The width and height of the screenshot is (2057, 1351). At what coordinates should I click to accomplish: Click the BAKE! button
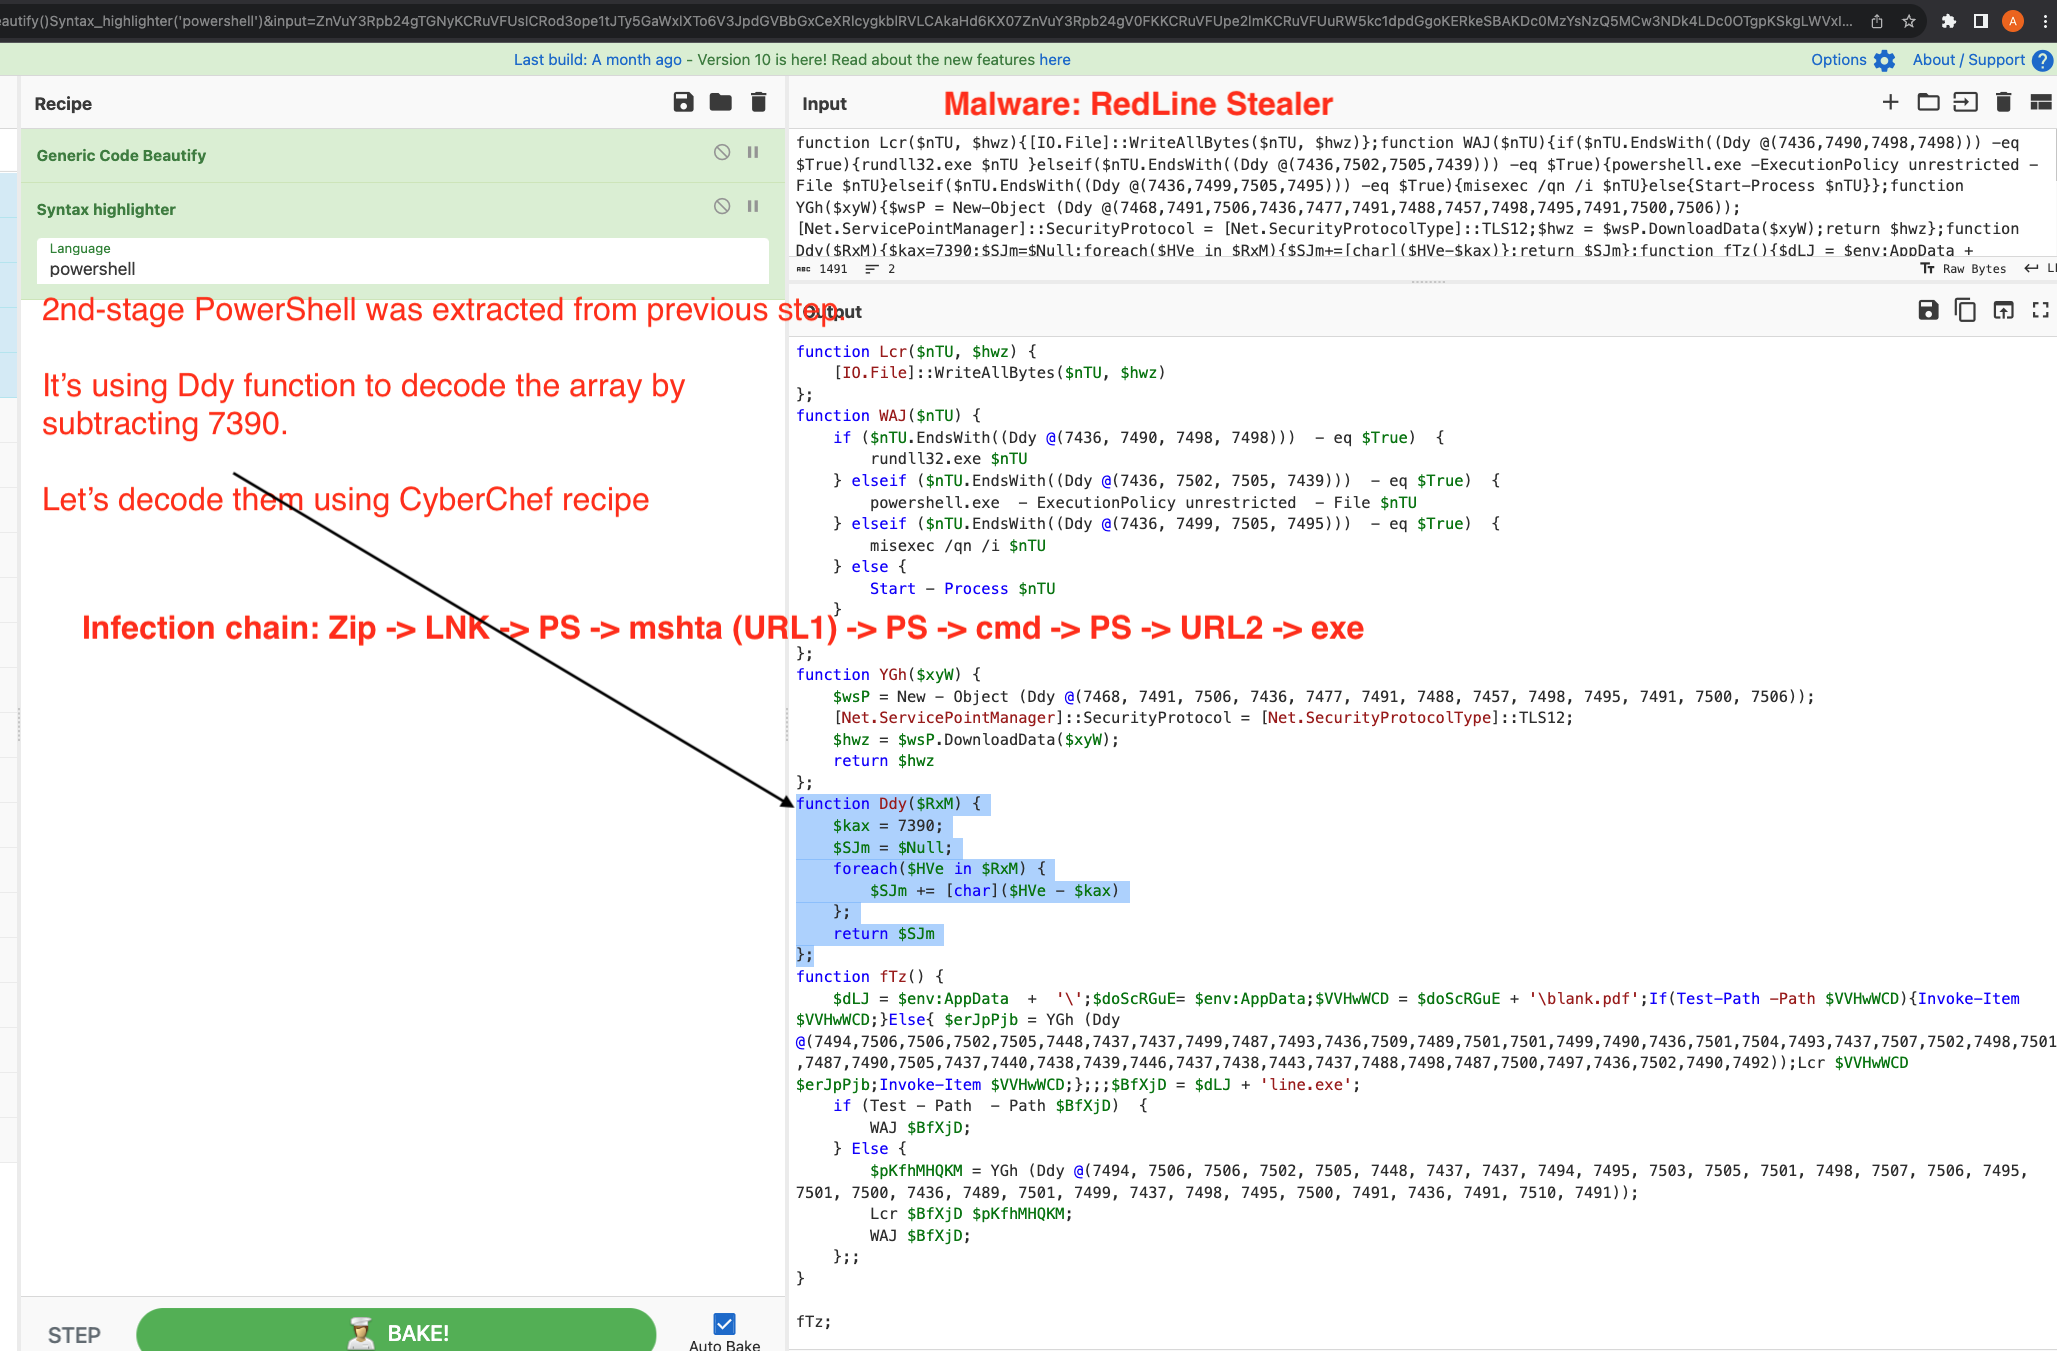coord(396,1331)
